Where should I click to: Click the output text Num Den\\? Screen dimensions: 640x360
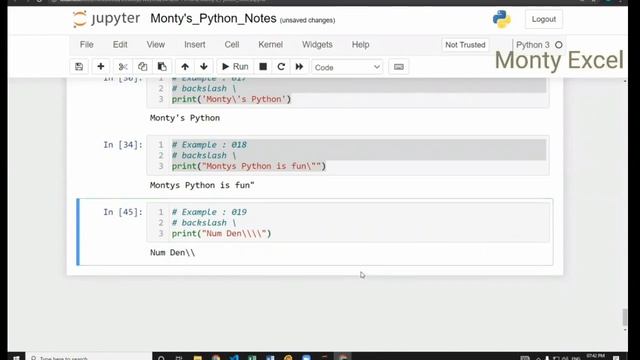172,252
